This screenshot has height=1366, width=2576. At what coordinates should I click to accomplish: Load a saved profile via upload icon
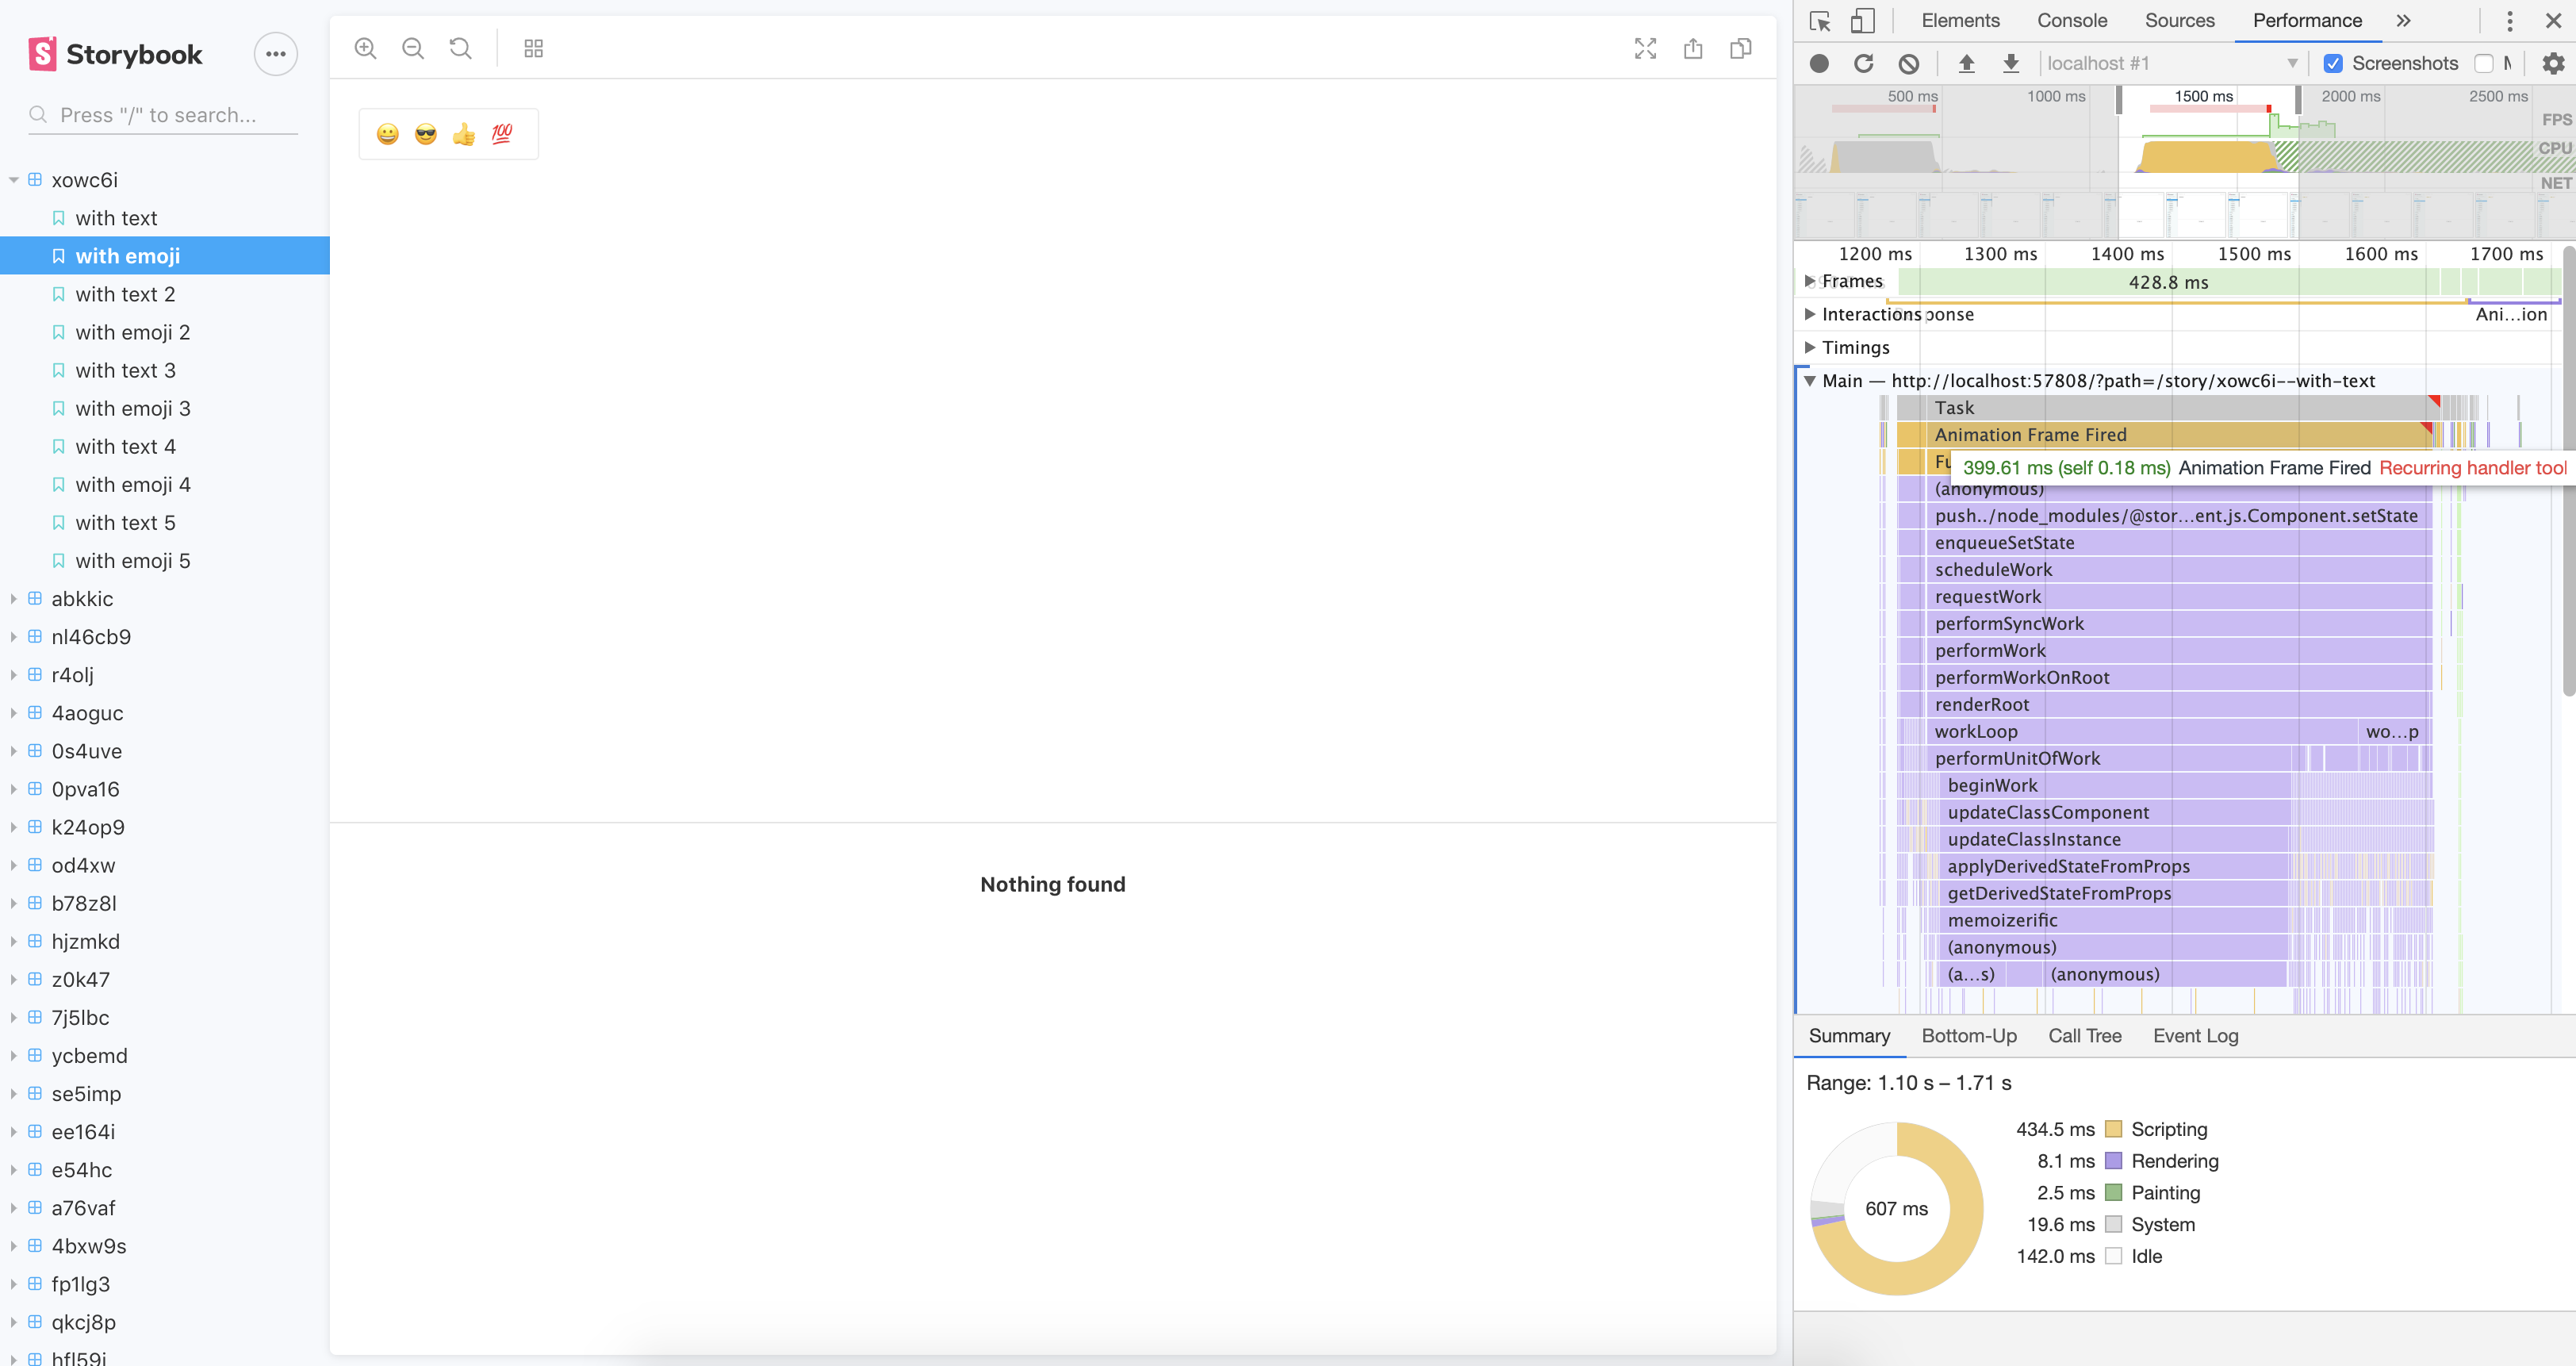(1966, 62)
